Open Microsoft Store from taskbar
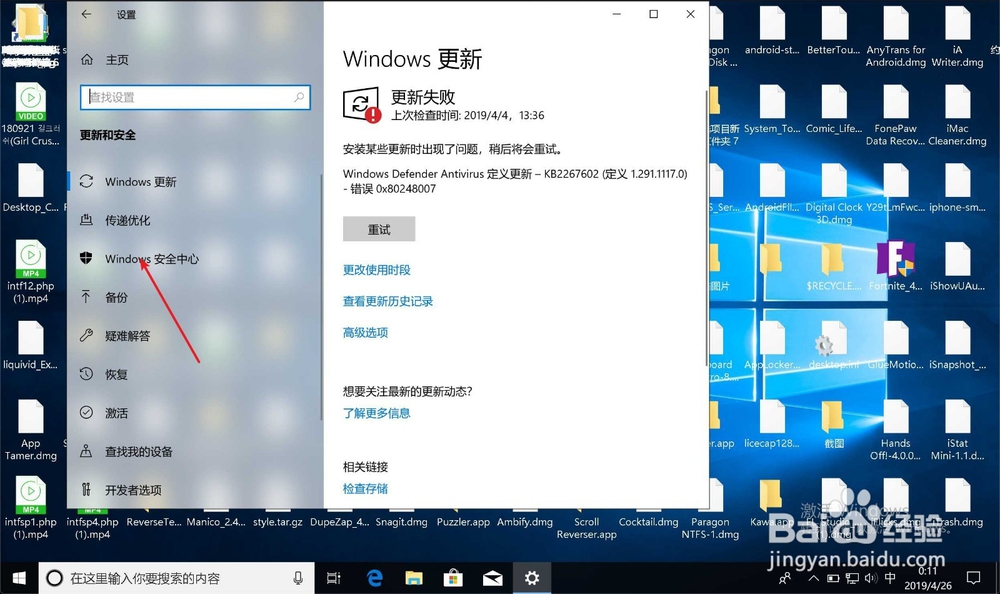1000x594 pixels. [x=453, y=578]
